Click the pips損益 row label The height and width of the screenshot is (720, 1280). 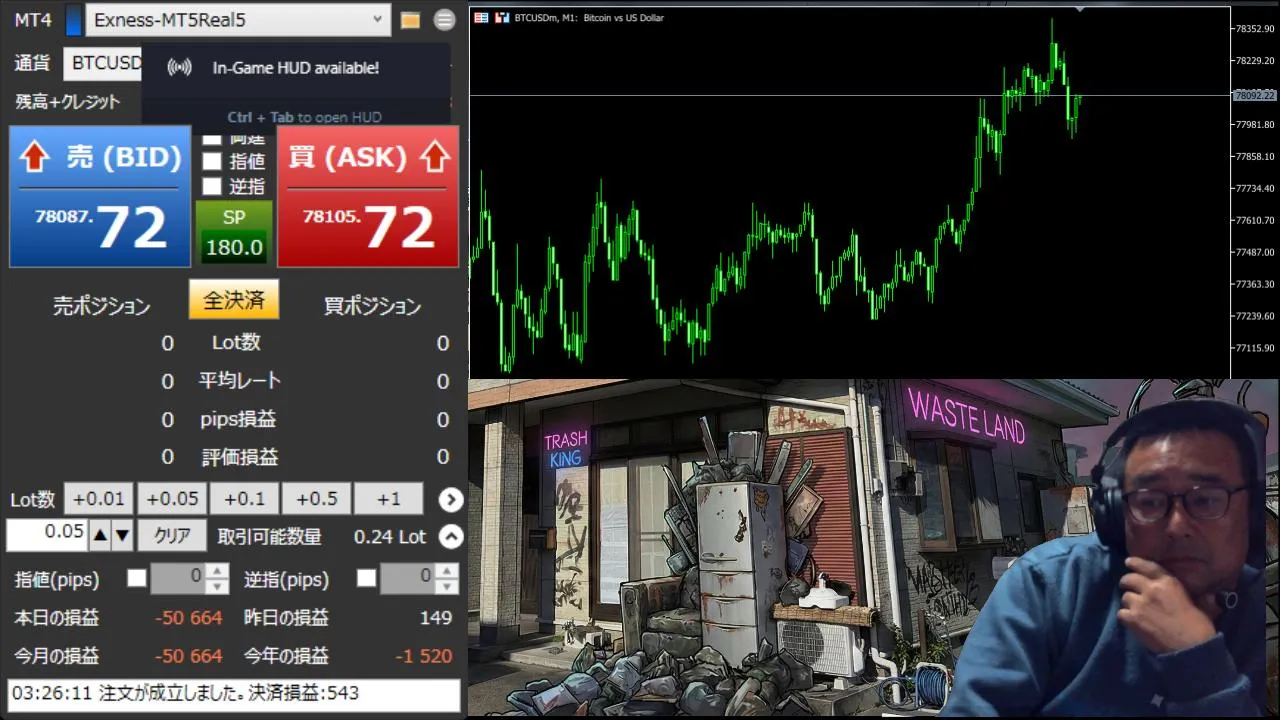pos(238,419)
